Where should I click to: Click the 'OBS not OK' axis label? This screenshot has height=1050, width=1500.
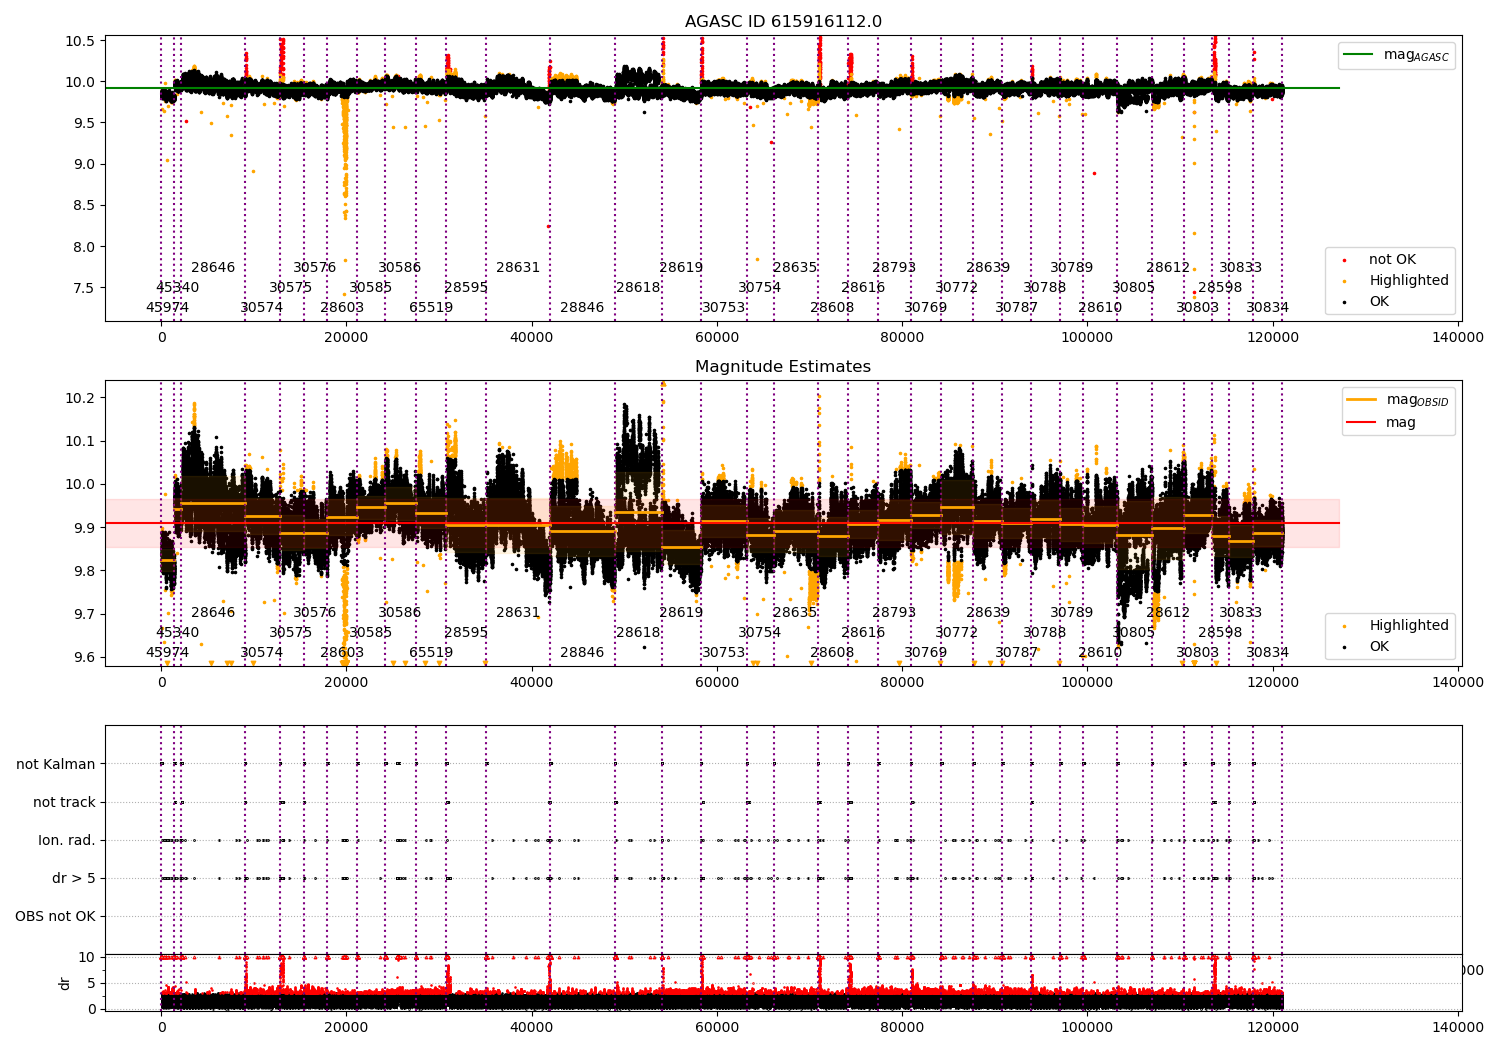(55, 916)
